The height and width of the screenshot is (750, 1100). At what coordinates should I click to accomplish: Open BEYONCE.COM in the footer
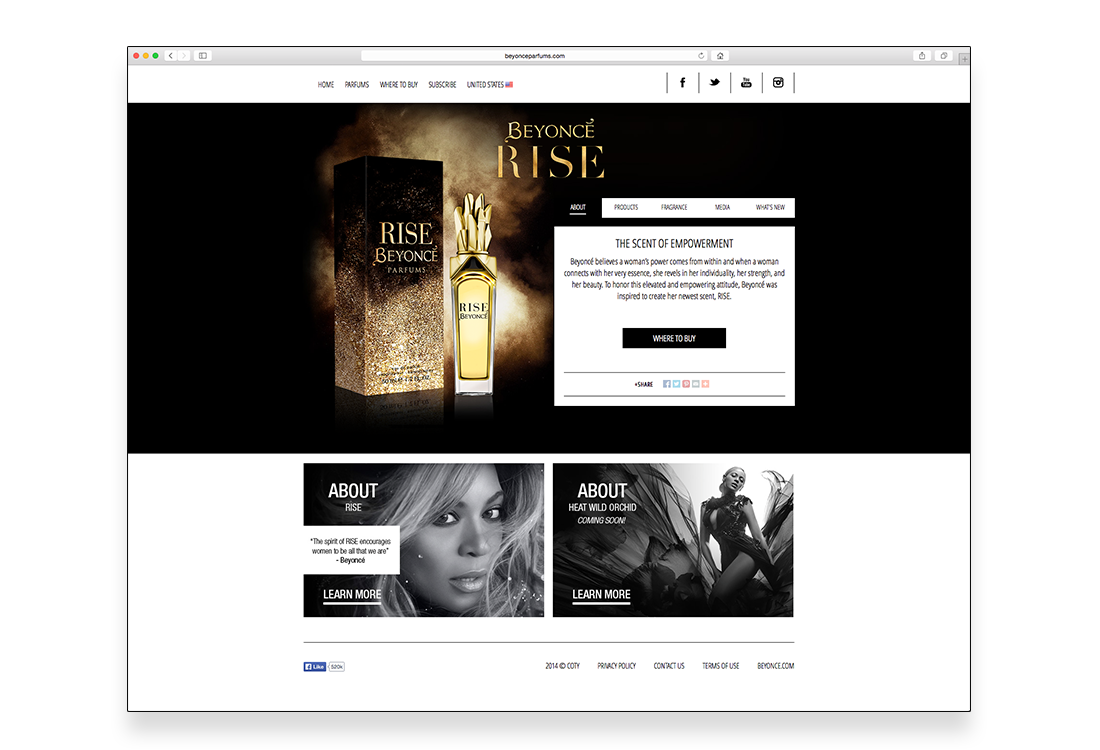(776, 666)
